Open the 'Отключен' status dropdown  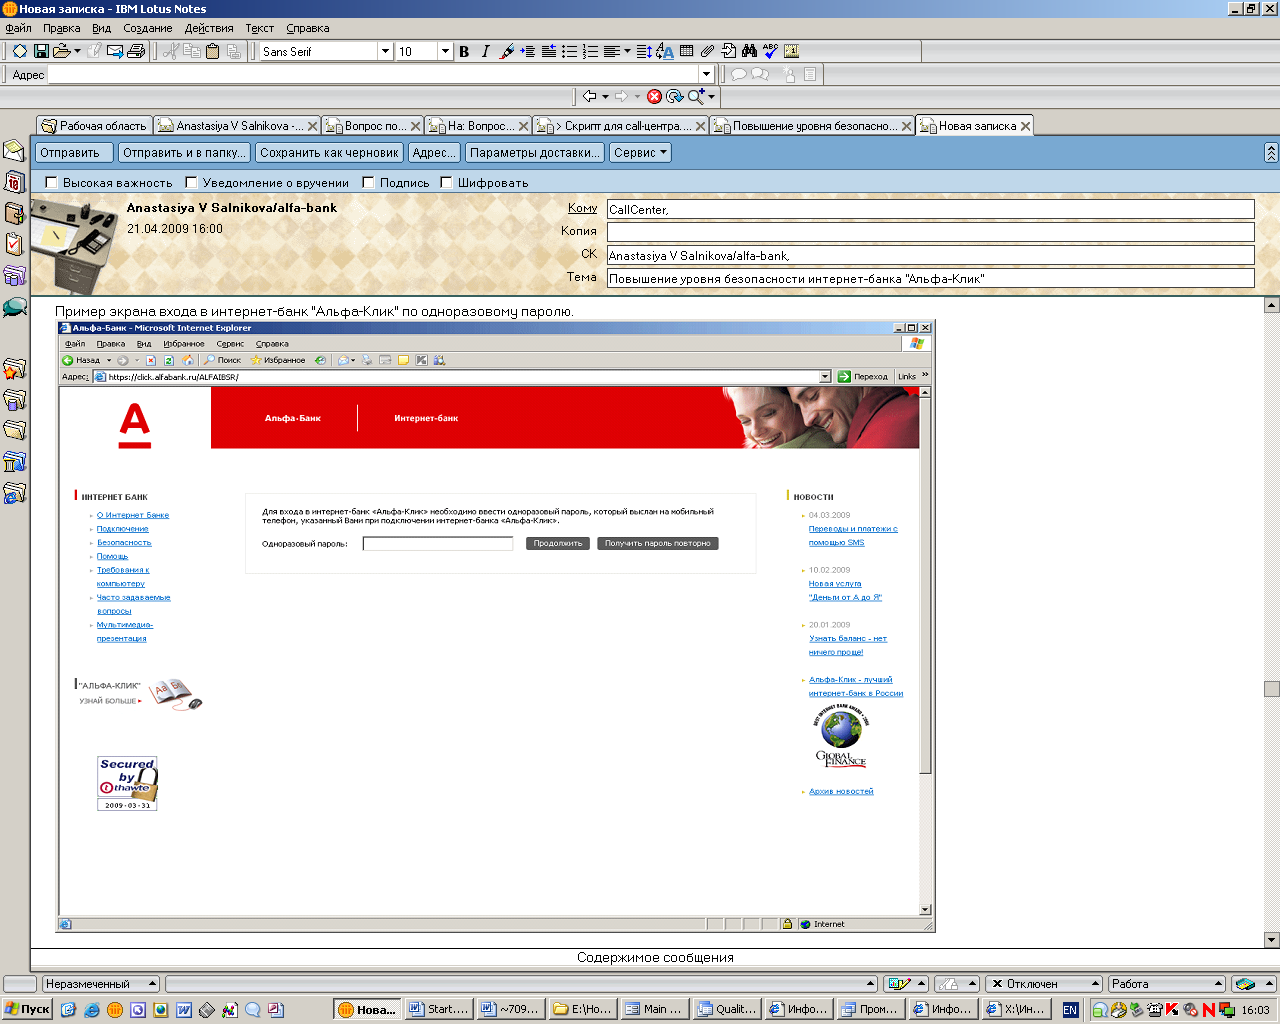pos(1043,984)
